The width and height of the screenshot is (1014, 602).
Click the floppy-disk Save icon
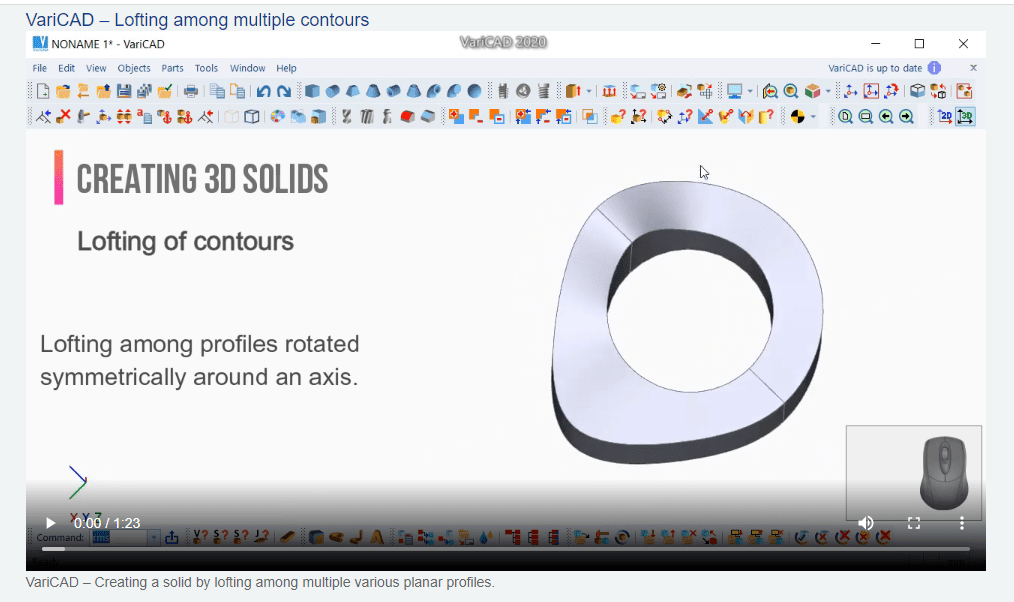124,91
